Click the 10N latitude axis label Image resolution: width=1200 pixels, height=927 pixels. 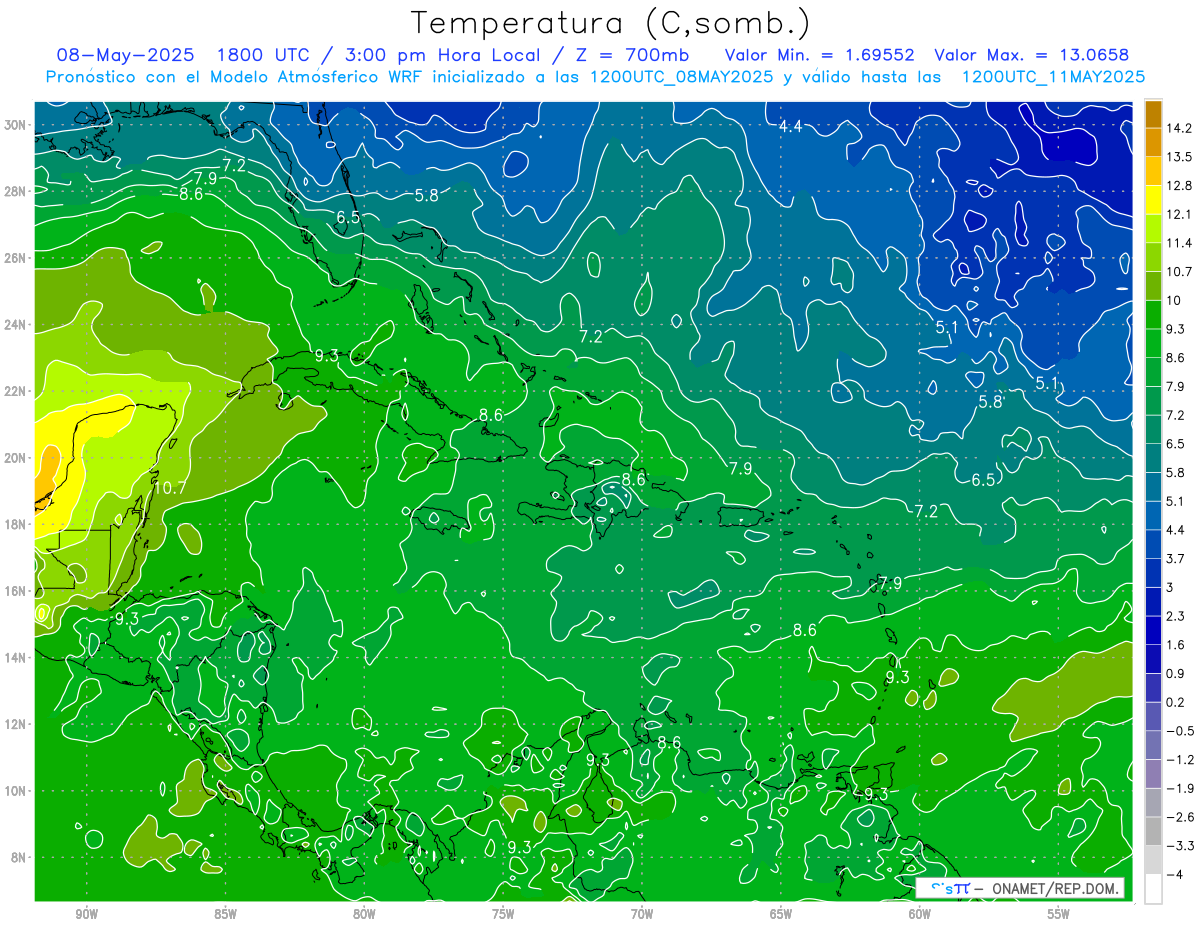point(15,791)
